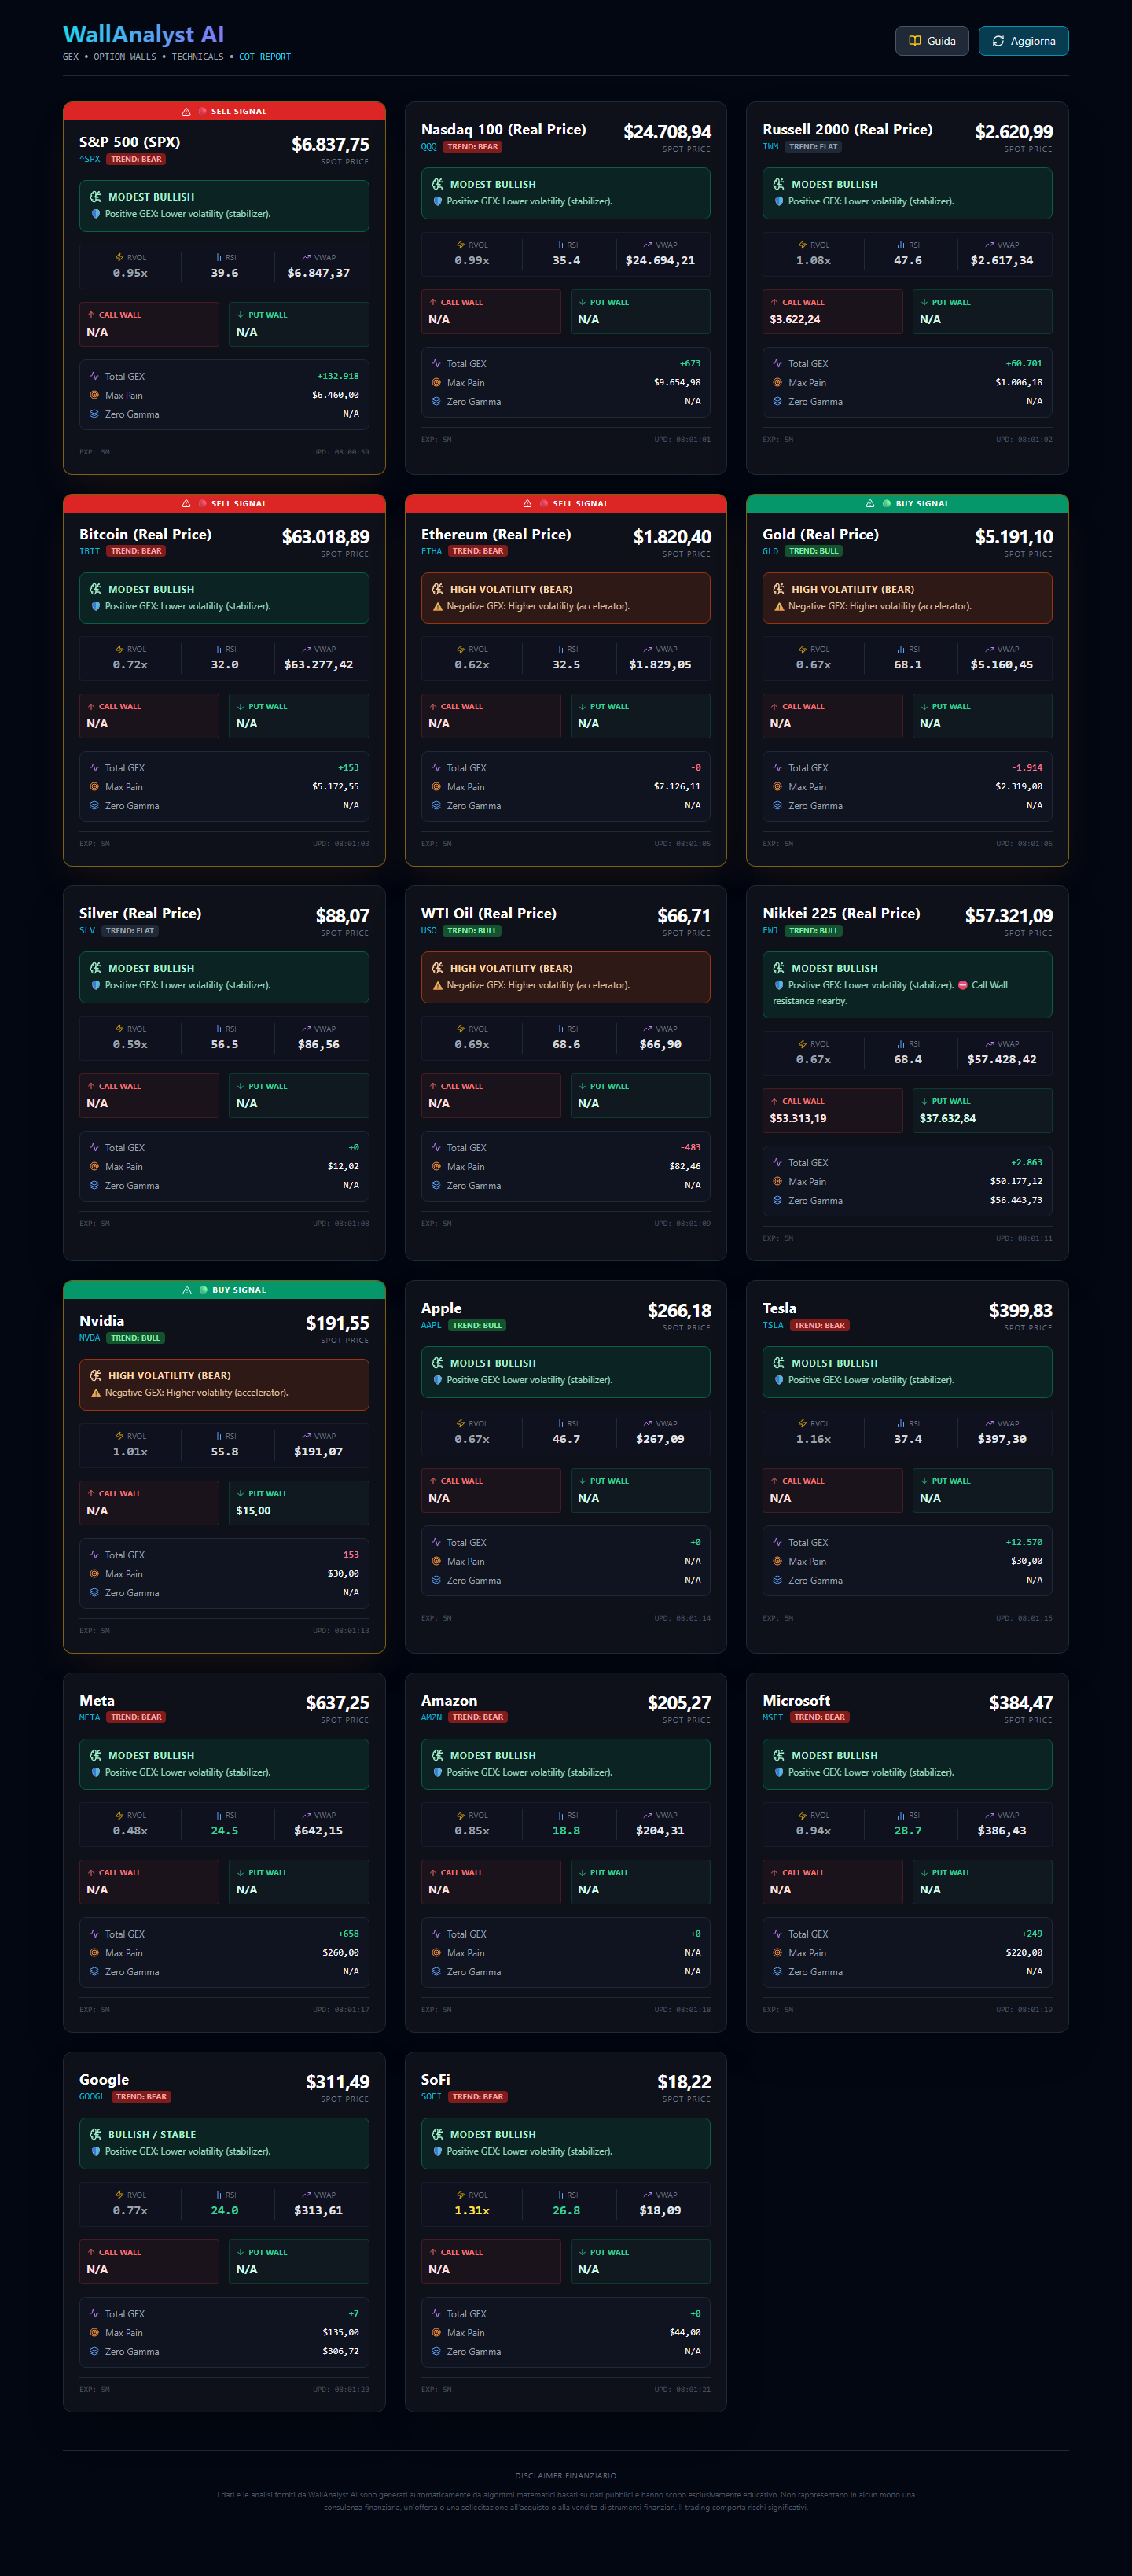Click the Call Wall up-arrow icon in Russell 2000
The height and width of the screenshot is (2576, 1132).
774,302
